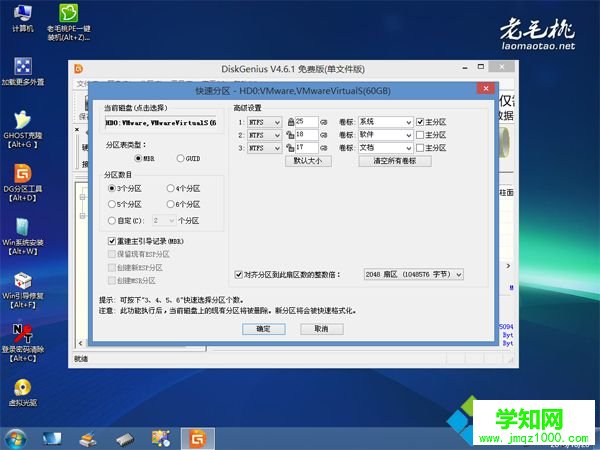Viewport: 600px width, 450px height.
Task: Open Win引导修复 desktop shortcut
Action: 23,290
